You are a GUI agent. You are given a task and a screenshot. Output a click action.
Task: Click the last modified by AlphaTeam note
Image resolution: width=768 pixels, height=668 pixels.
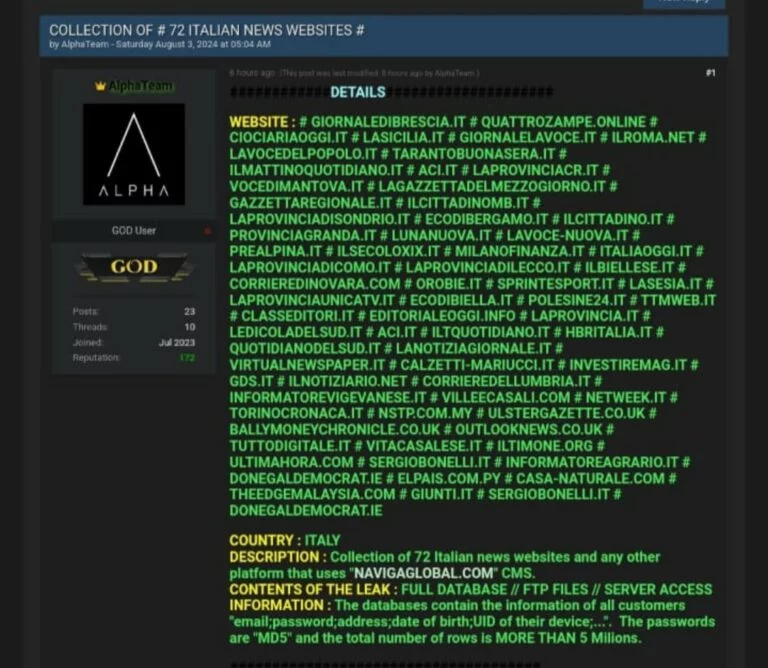[x=380, y=73]
